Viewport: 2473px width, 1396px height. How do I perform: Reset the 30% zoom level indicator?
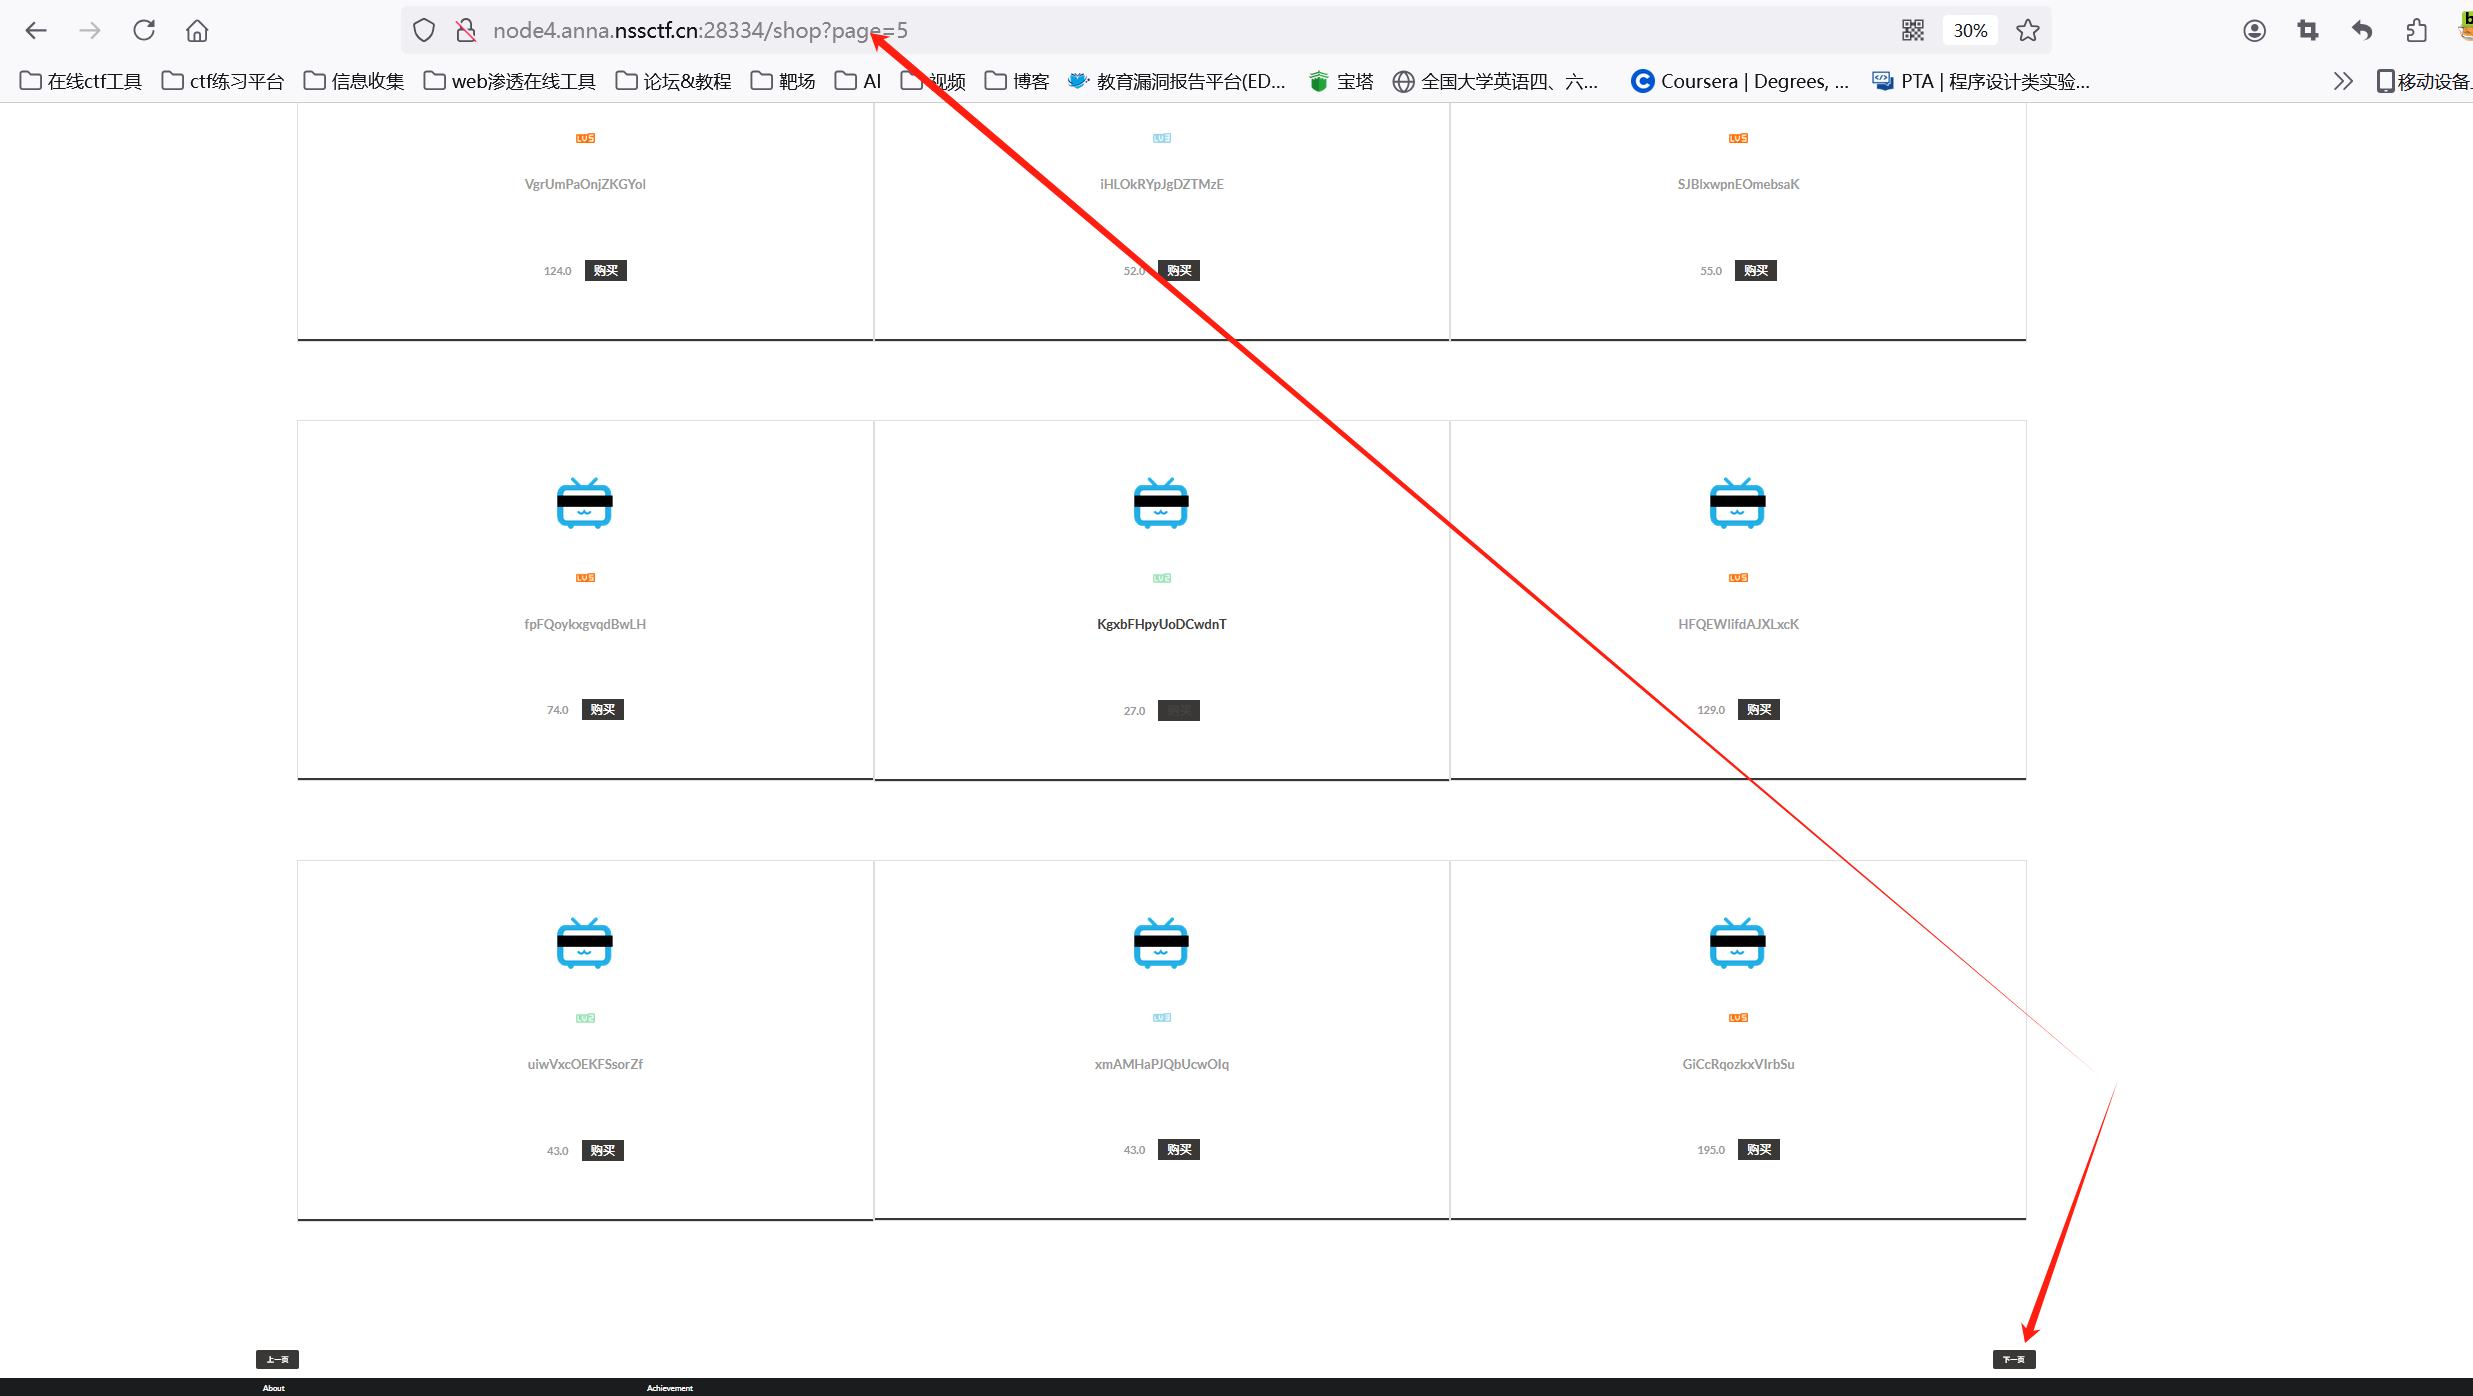coord(1970,30)
